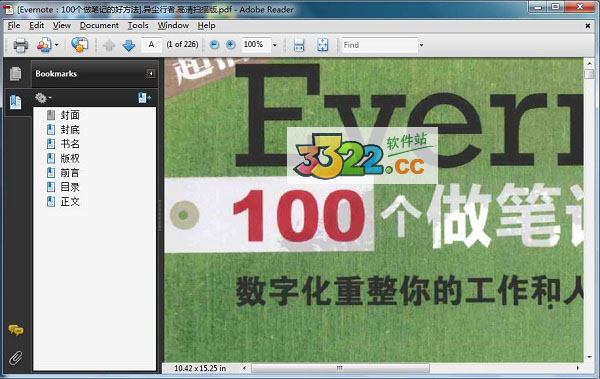Click the expand current bookmark icon
The height and width of the screenshot is (379, 600).
(x=144, y=98)
